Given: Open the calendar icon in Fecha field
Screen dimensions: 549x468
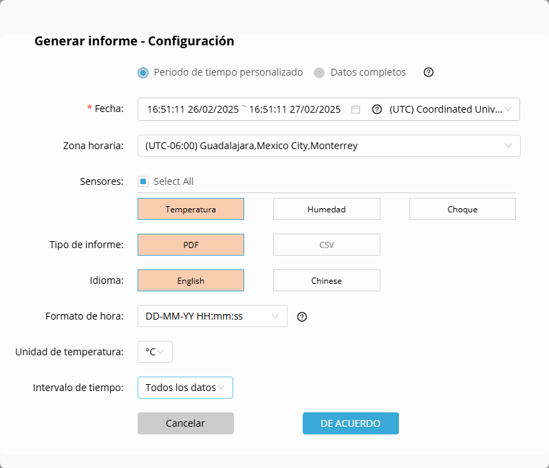Looking at the screenshot, I should [355, 110].
